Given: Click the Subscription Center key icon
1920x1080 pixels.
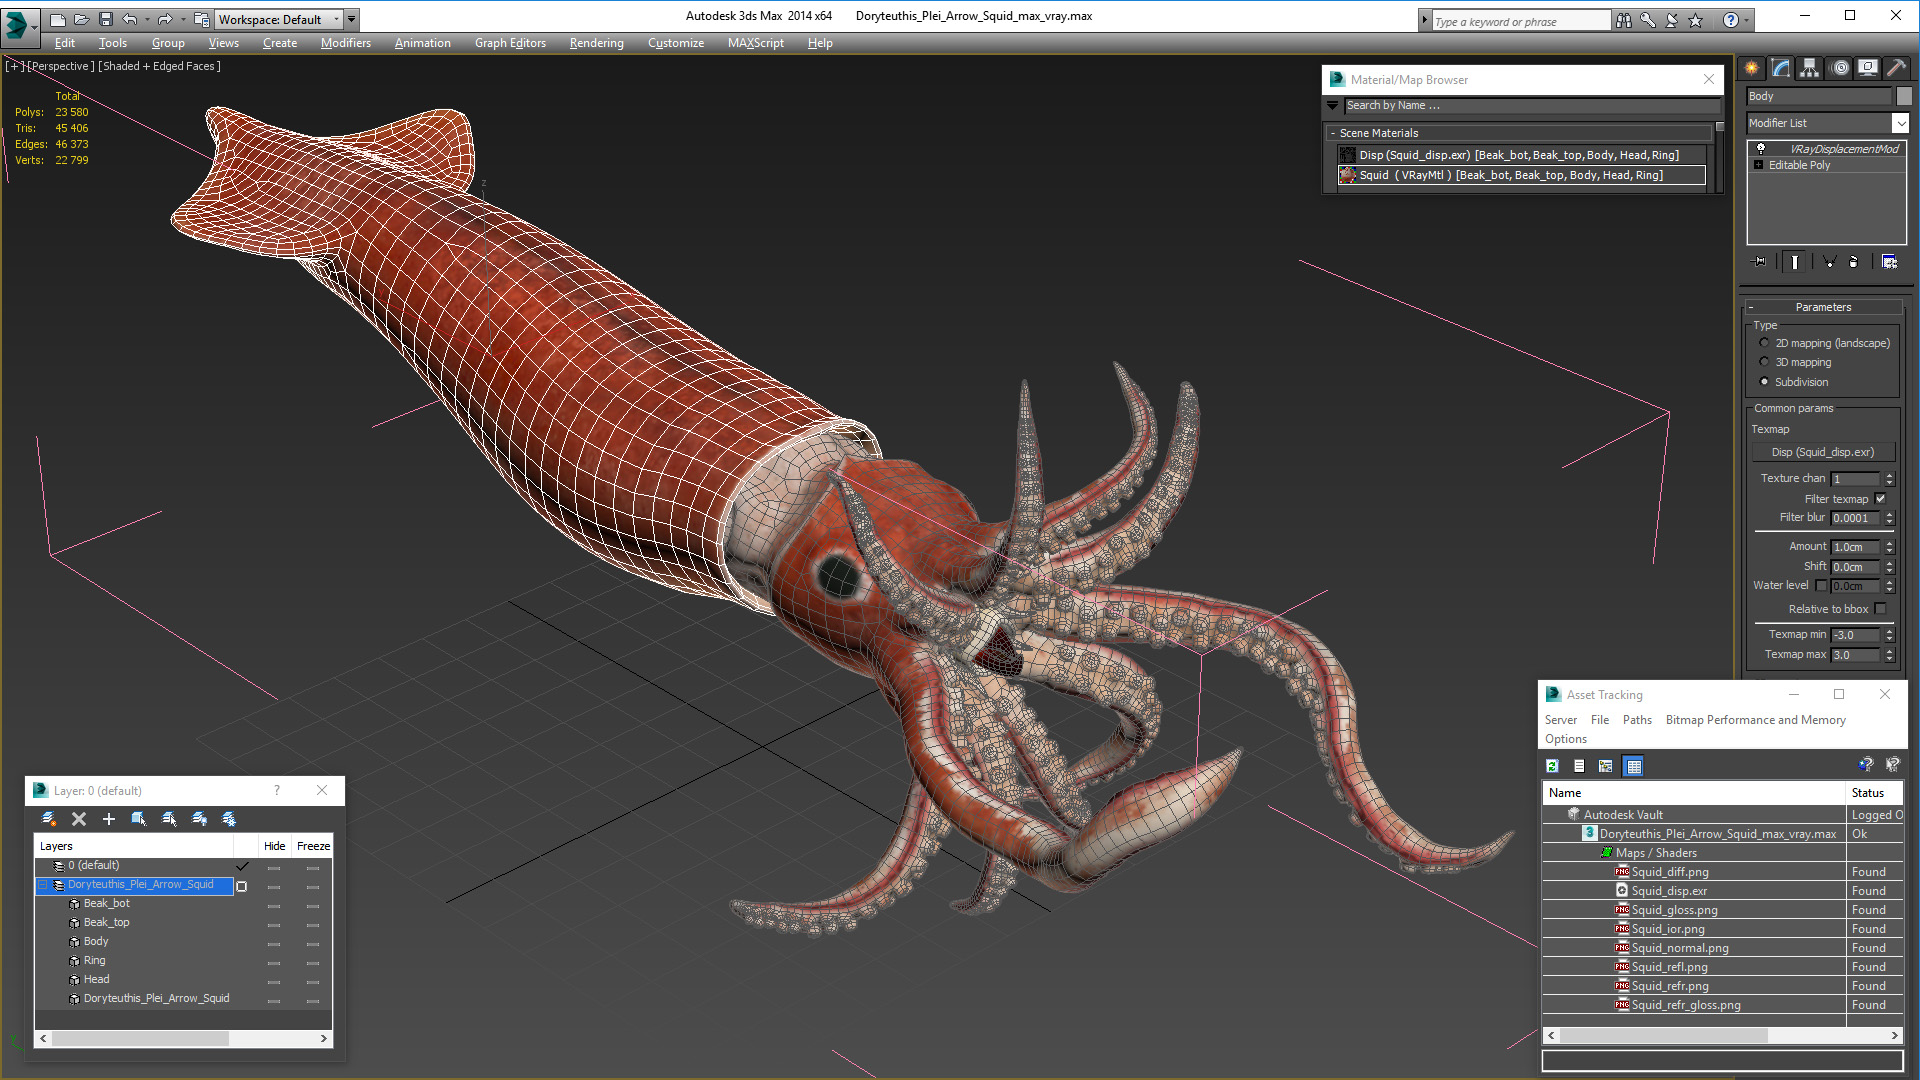Looking at the screenshot, I should pos(1647,20).
